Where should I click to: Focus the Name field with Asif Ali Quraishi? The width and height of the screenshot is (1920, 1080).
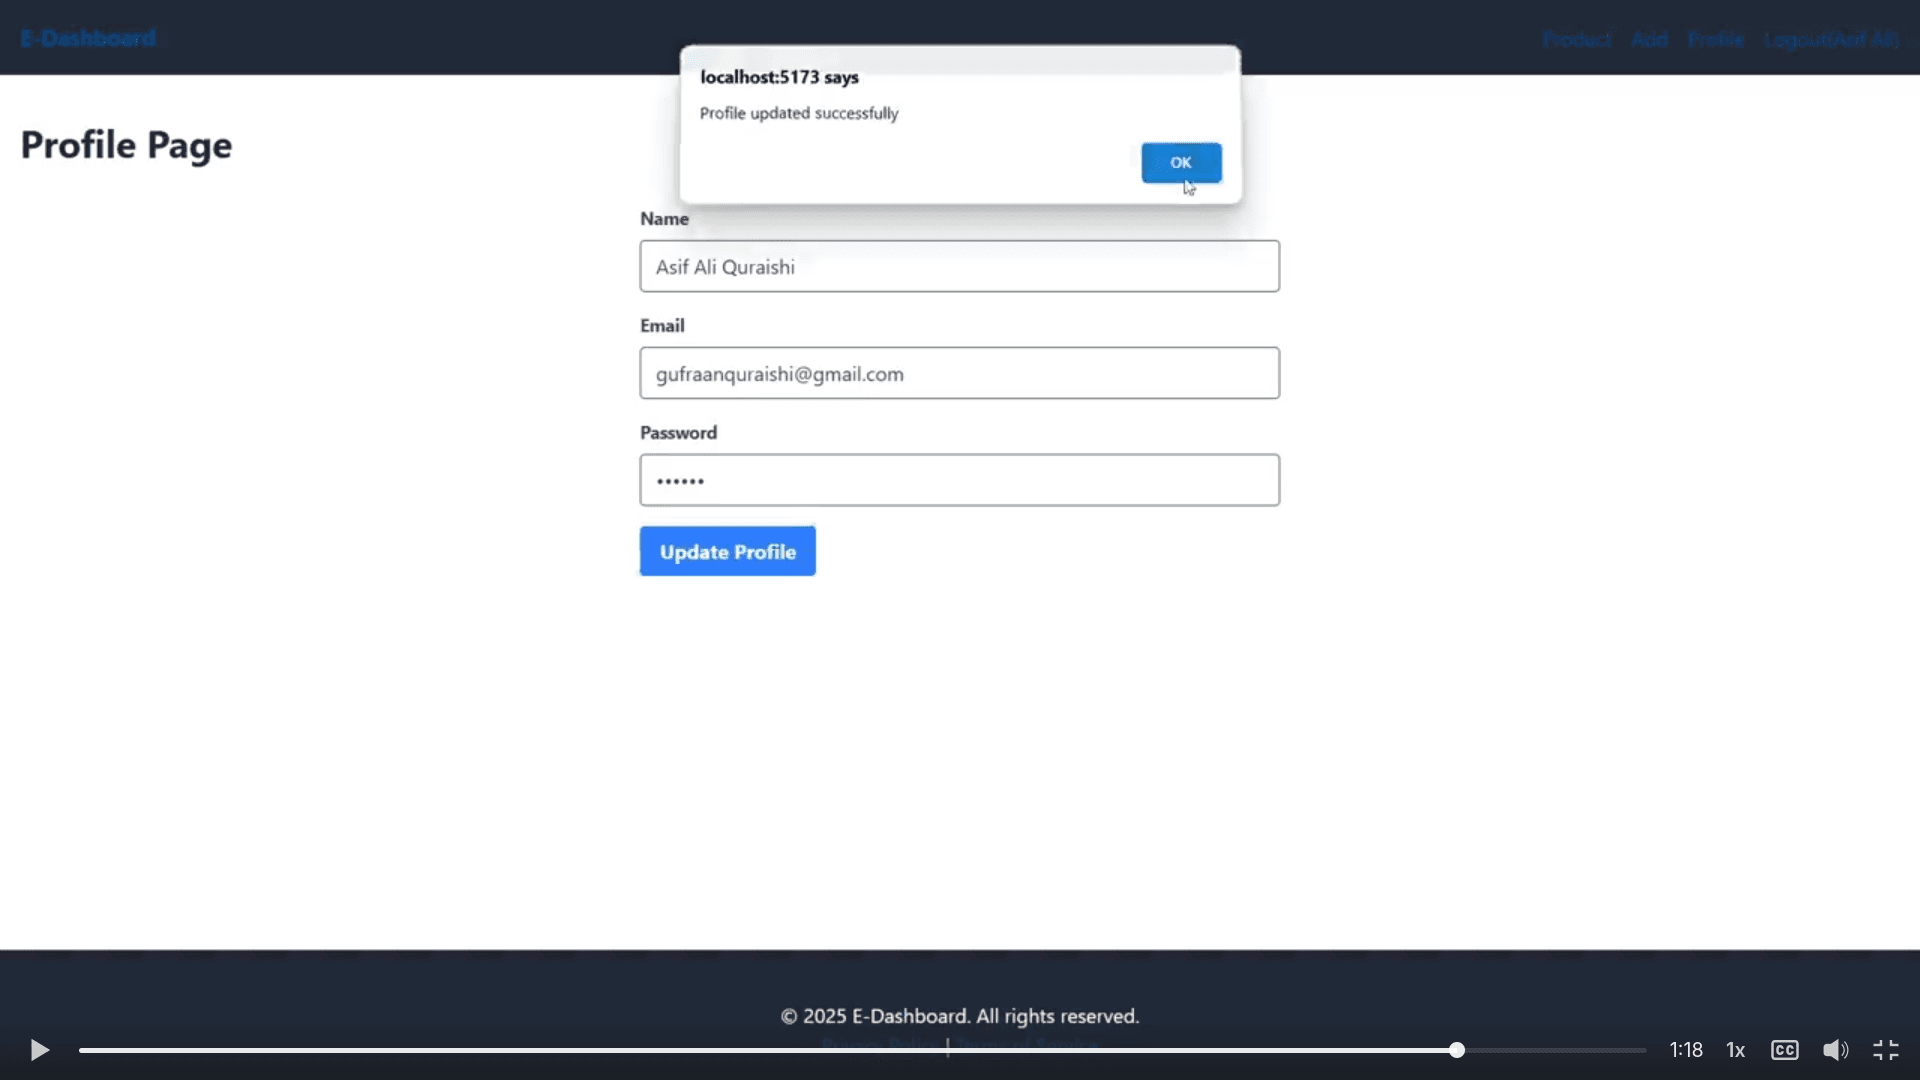pos(959,266)
